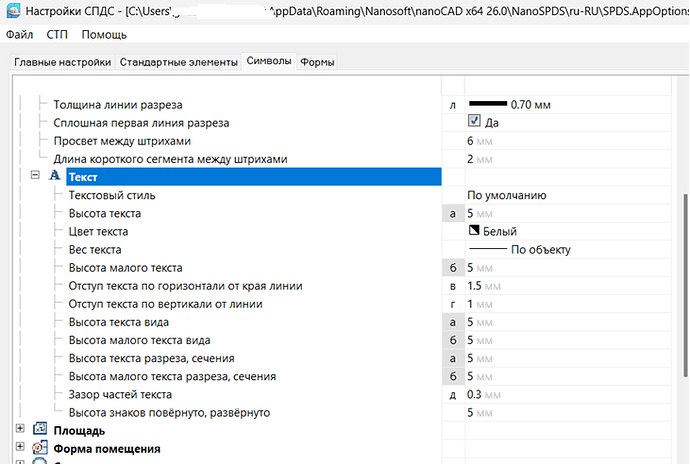Click the white color swatch for Цвет текста

(474, 230)
